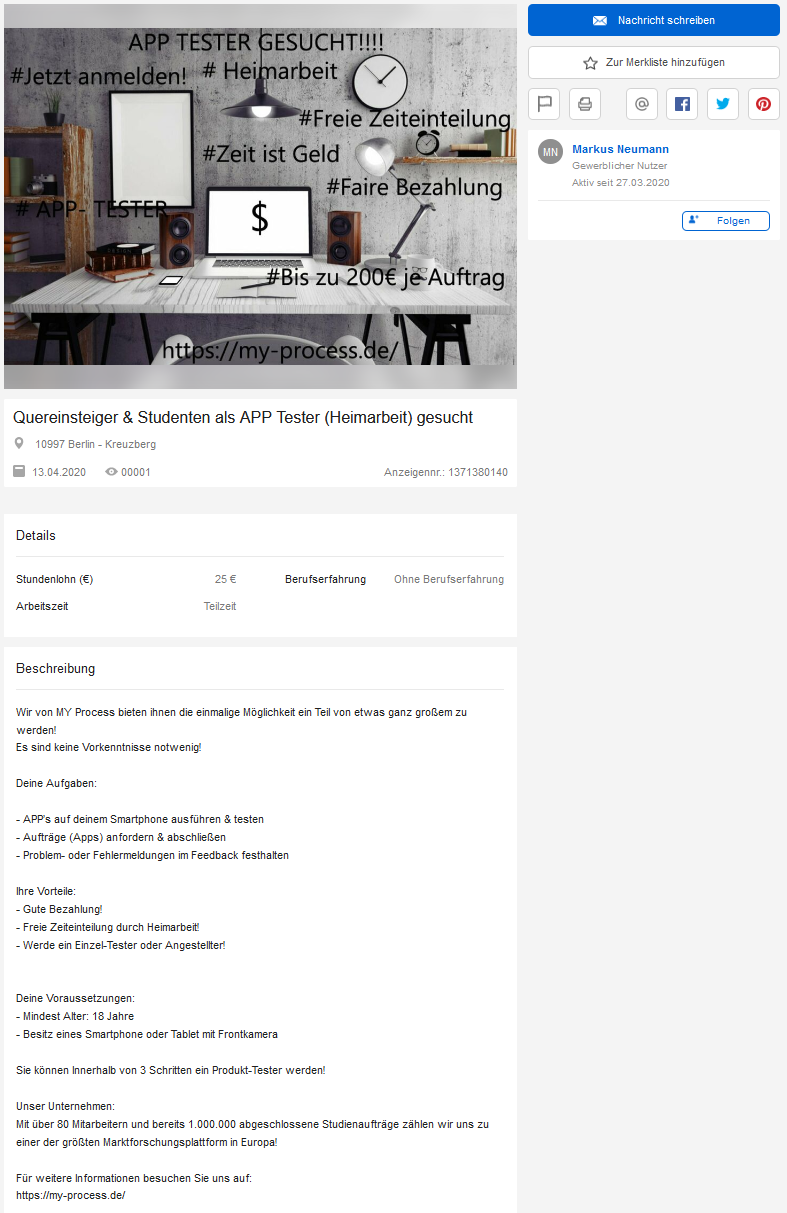Open Markus Neumann profile link
This screenshot has width=787, height=1213.
(x=620, y=149)
